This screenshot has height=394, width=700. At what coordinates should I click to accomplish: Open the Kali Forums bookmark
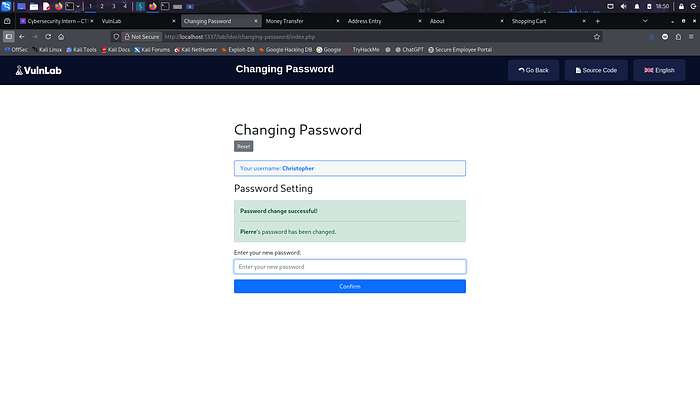coord(152,50)
